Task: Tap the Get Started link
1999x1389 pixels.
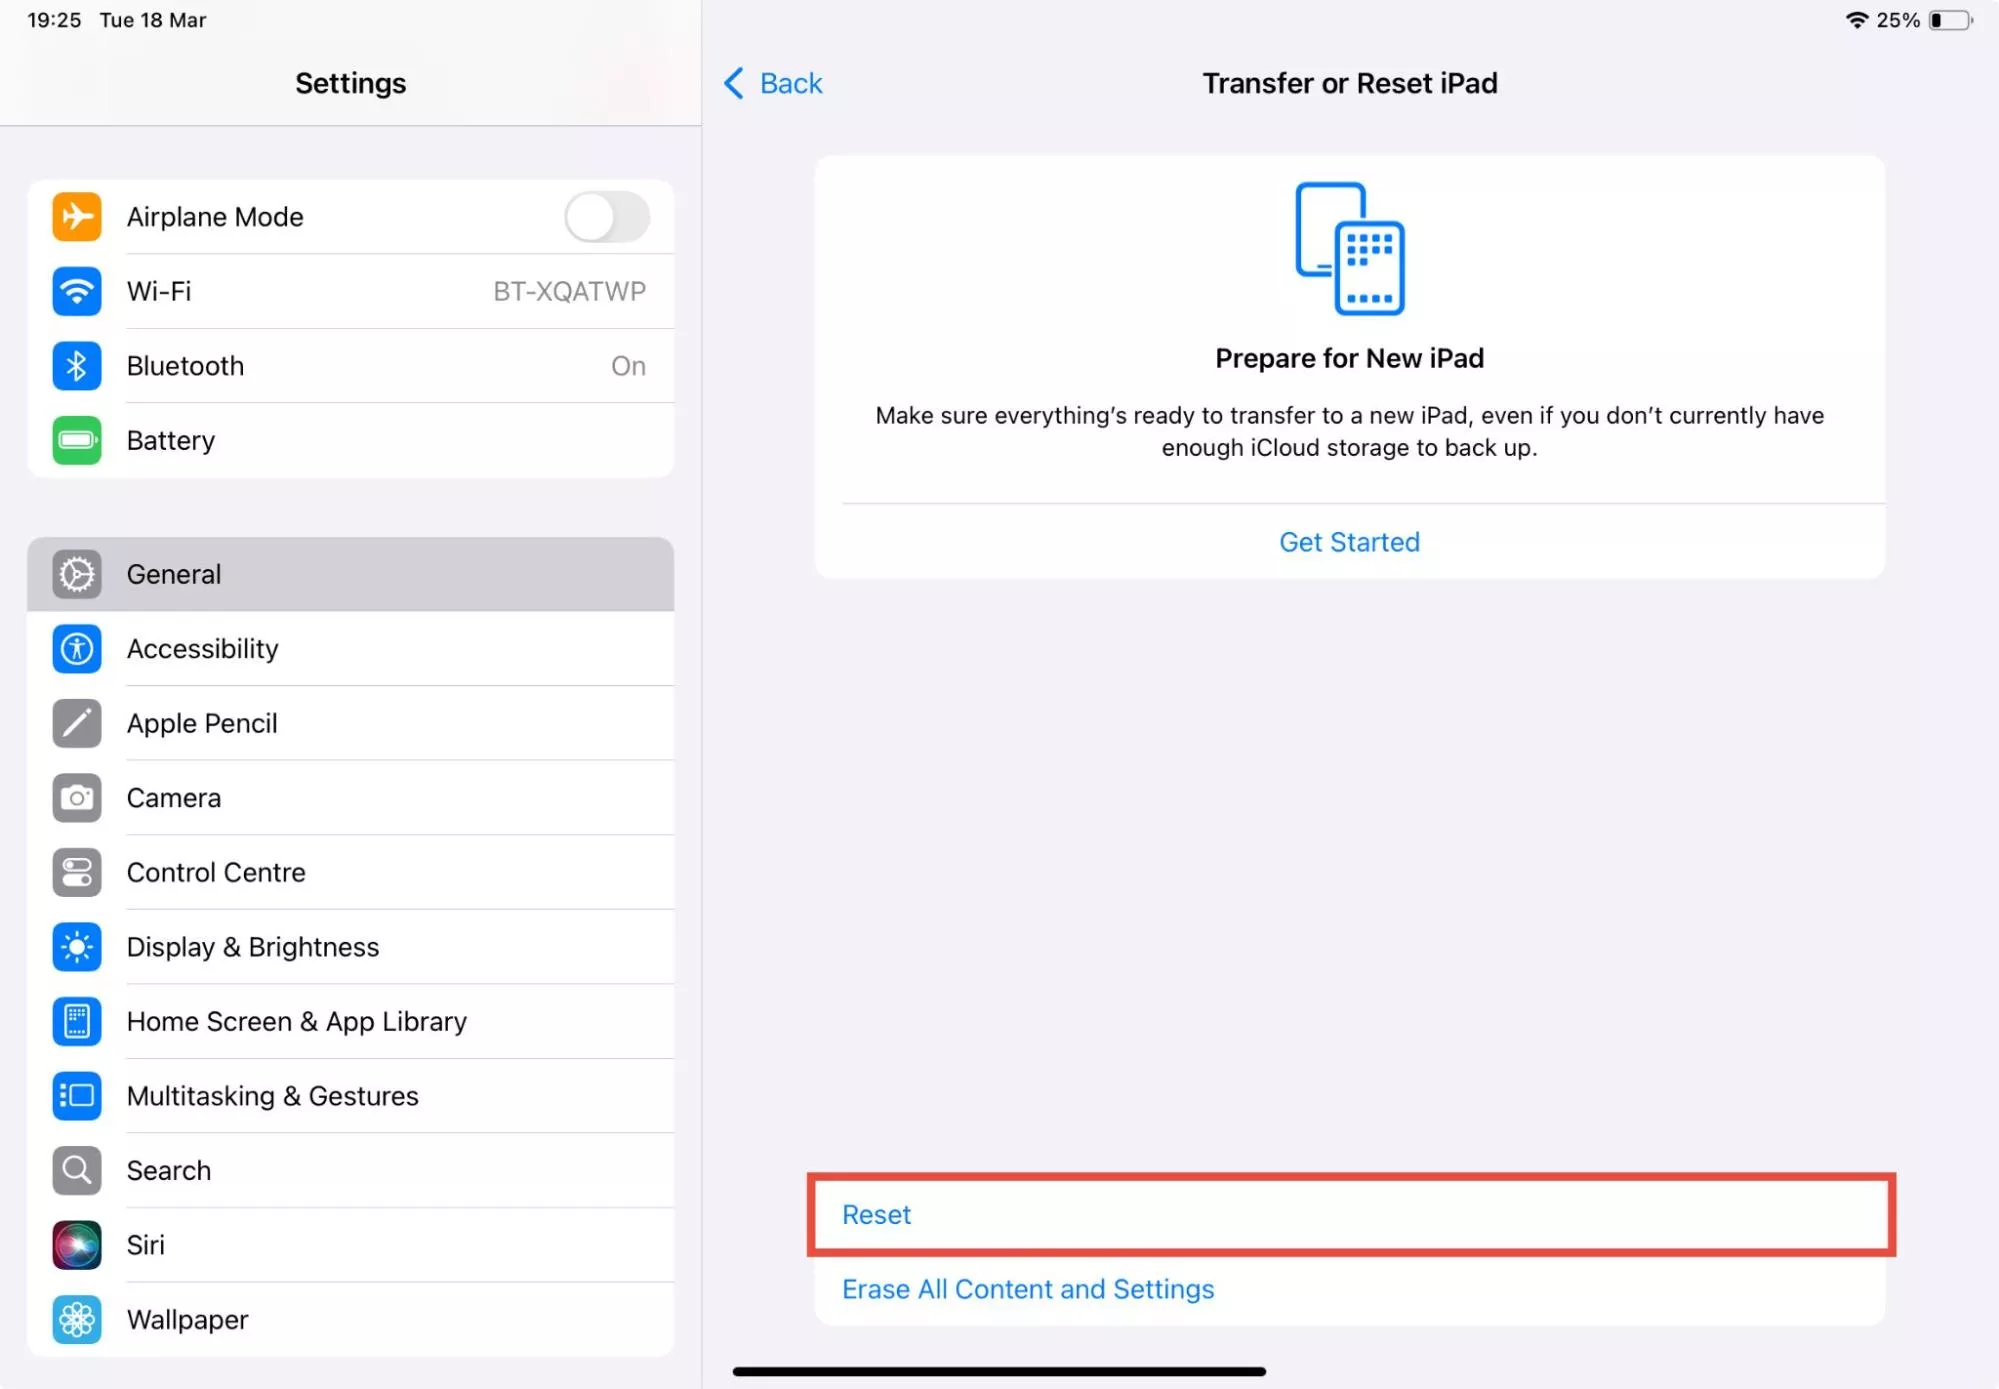Action: 1349,542
